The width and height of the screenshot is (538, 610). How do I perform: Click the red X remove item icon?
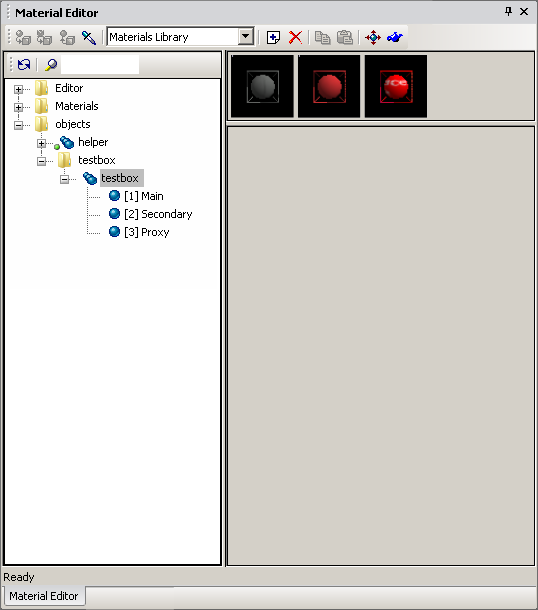point(296,37)
